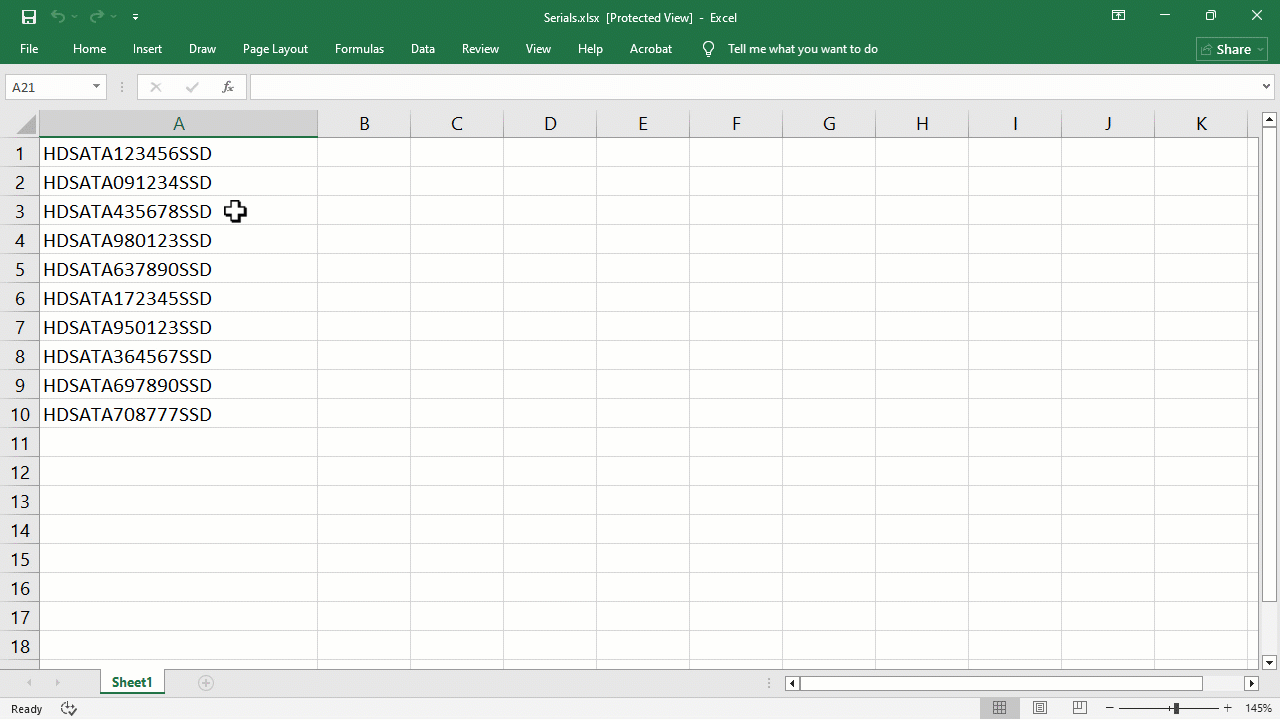Screen dimensions: 1280x720
Task: Switch to Page Layout view icon
Action: pos(1040,708)
